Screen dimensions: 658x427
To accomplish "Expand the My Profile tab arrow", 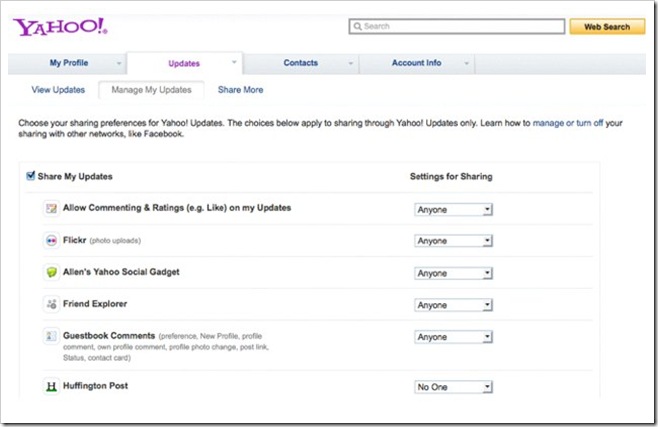I will tap(119, 63).
